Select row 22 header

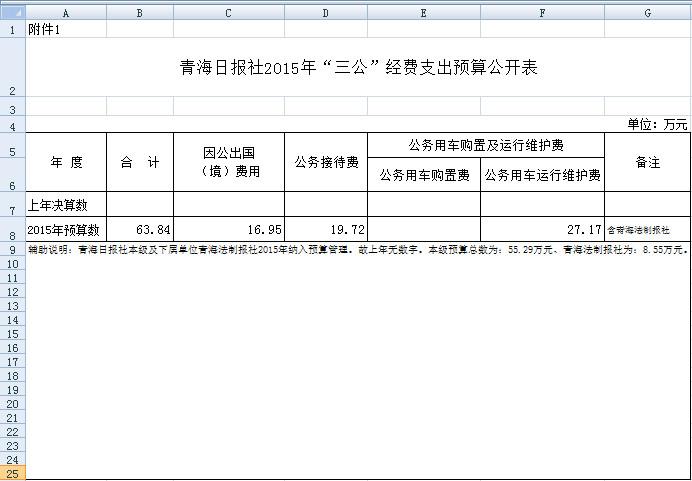tap(13, 432)
